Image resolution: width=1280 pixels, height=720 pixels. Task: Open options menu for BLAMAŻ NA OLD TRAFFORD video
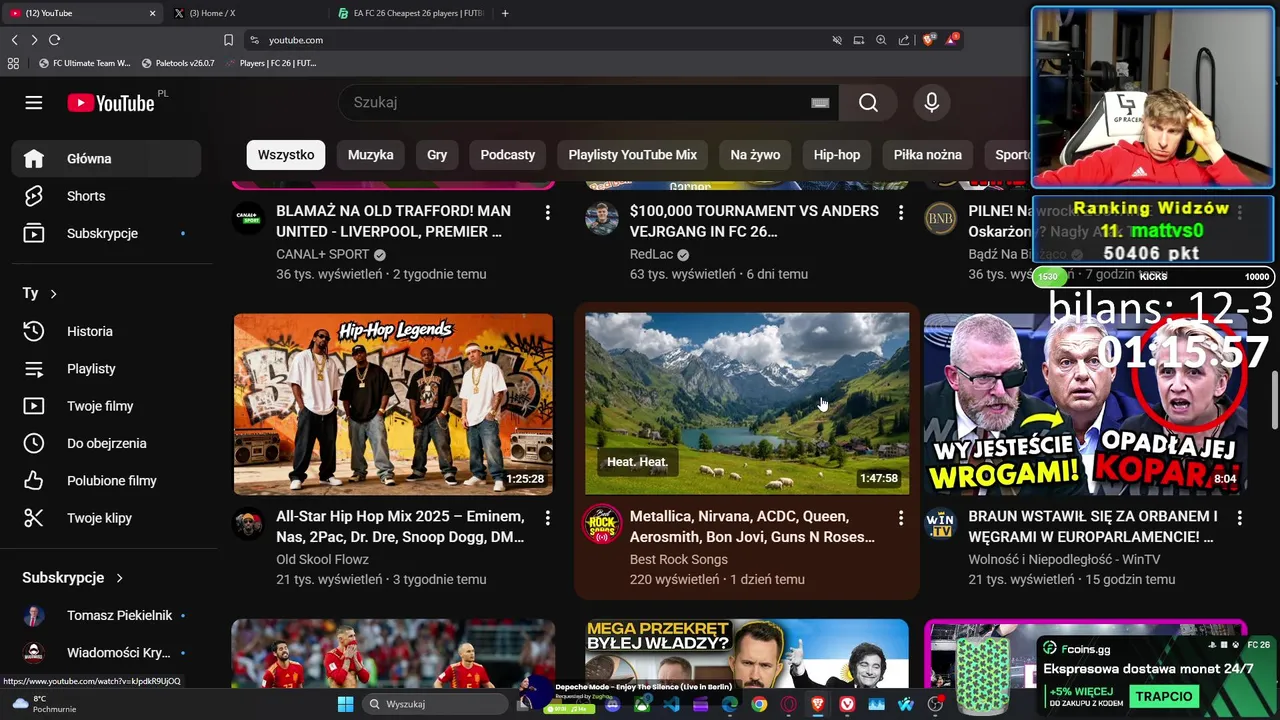[x=547, y=213]
